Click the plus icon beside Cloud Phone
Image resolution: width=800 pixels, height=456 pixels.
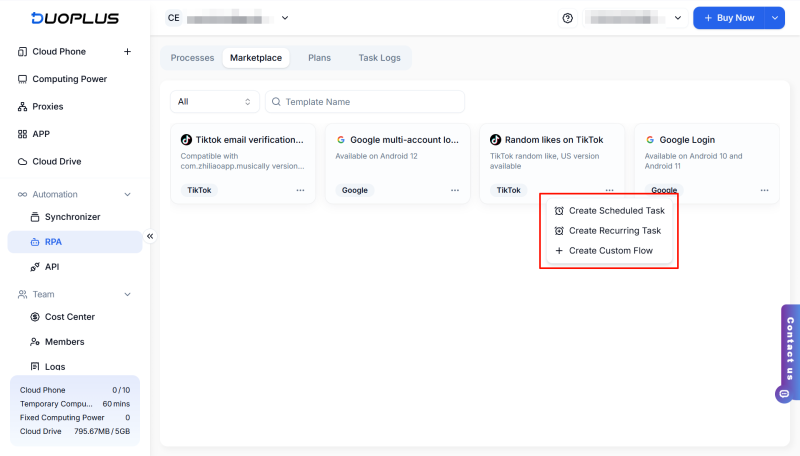(127, 52)
